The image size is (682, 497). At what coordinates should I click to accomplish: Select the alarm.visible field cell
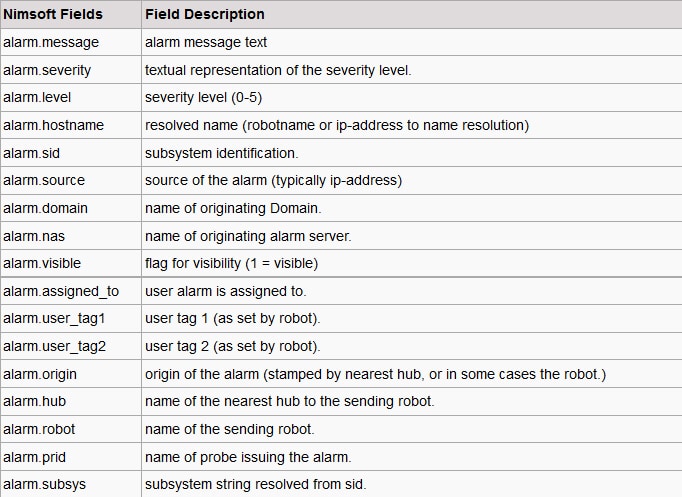click(x=42, y=263)
